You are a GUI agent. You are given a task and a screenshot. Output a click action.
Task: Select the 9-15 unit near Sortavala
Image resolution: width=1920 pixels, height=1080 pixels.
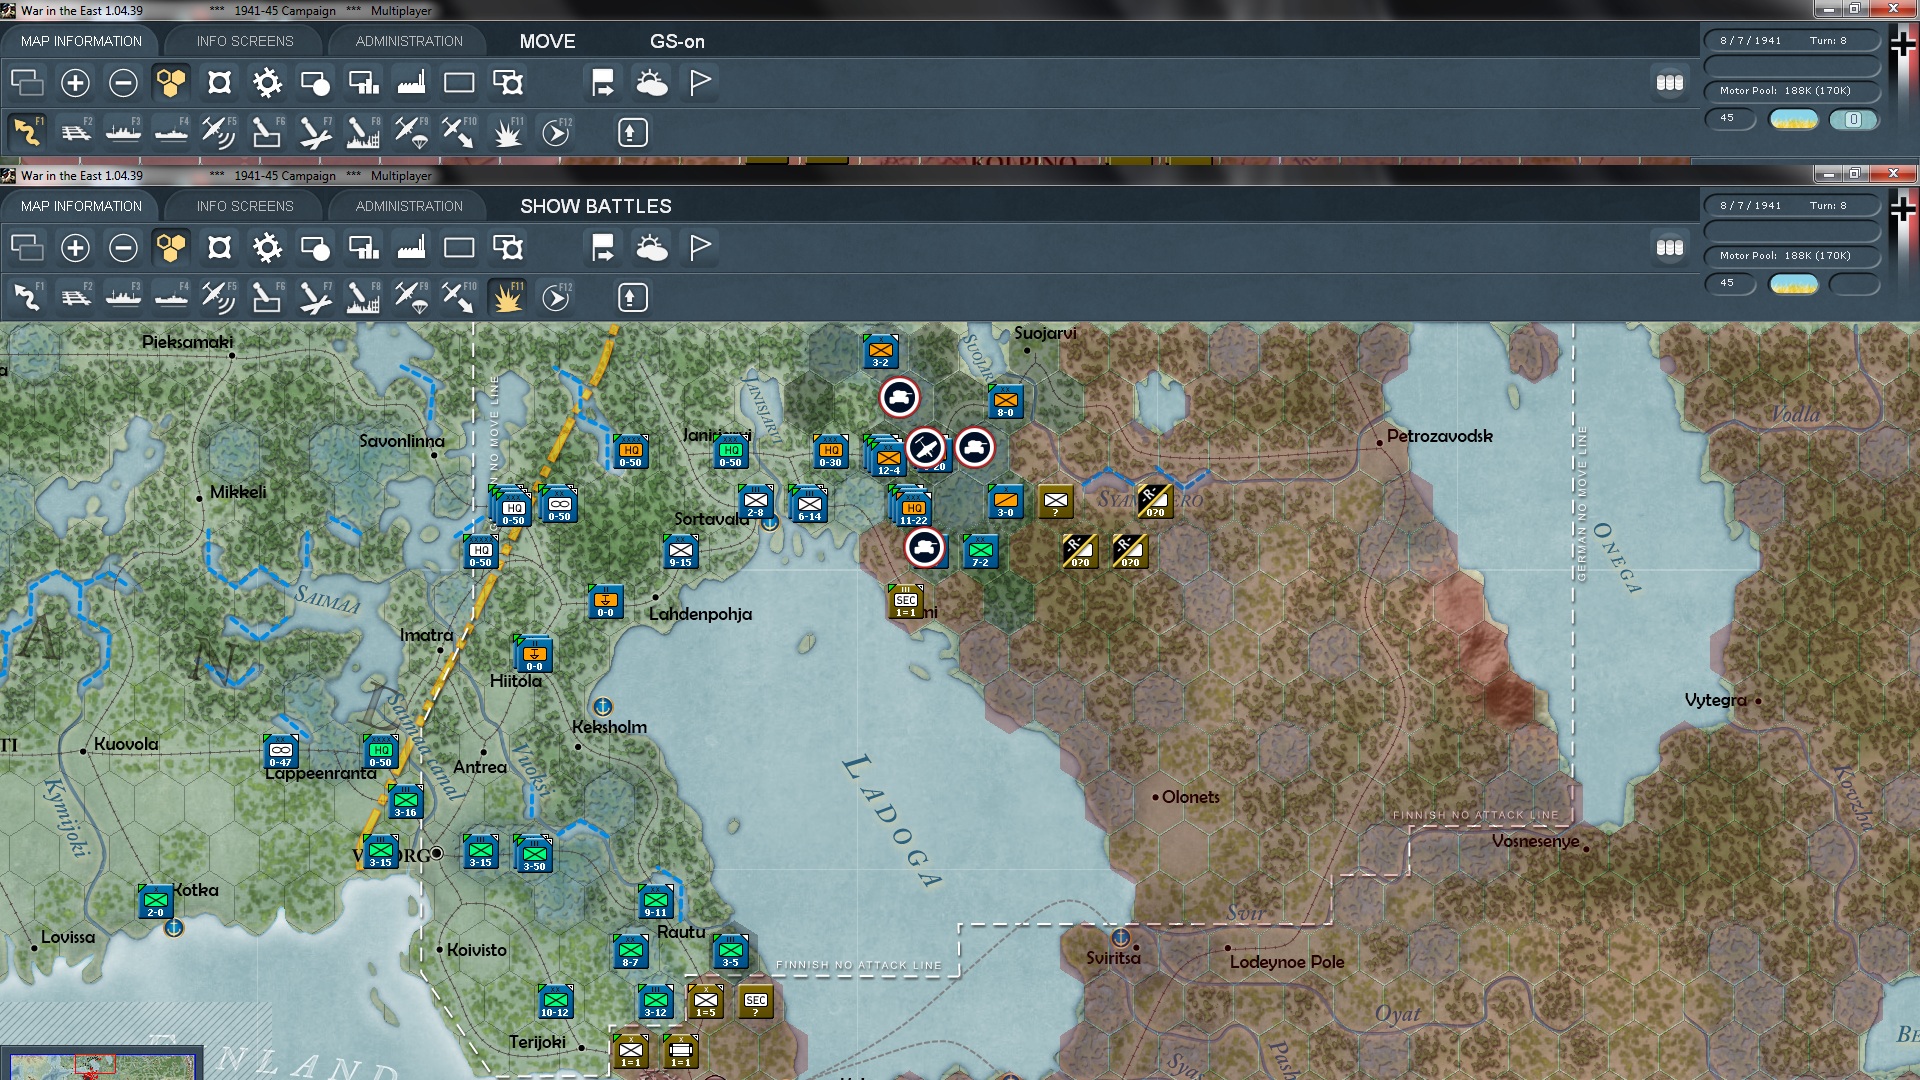680,551
